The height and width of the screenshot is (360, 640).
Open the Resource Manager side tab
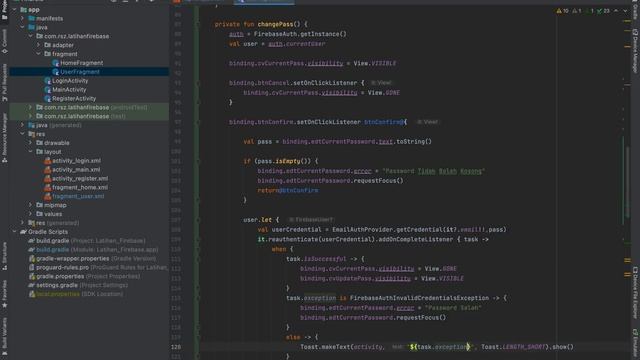pos(4,138)
